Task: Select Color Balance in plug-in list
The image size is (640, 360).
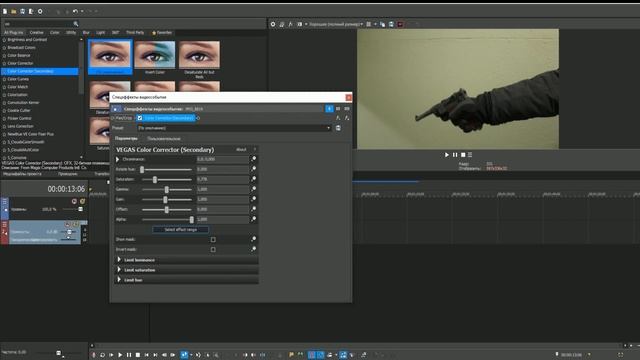Action: (x=19, y=56)
